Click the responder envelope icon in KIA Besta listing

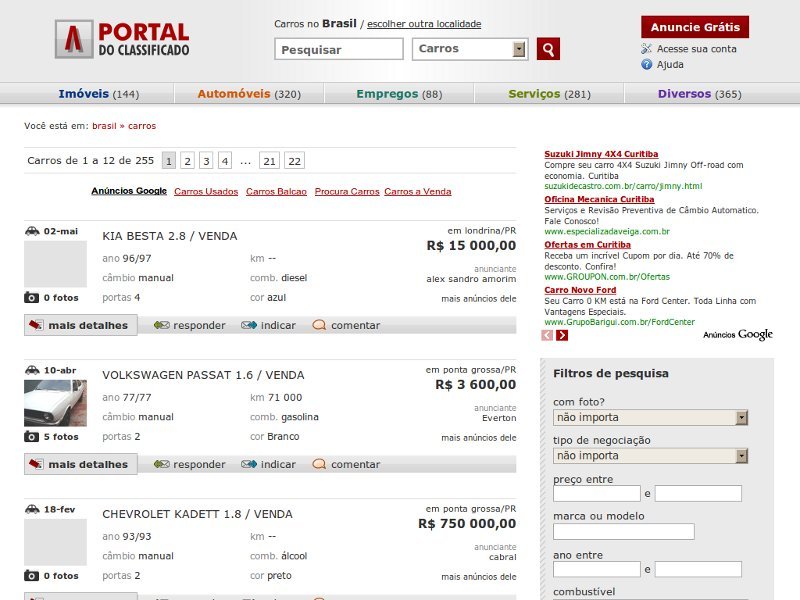(162, 325)
